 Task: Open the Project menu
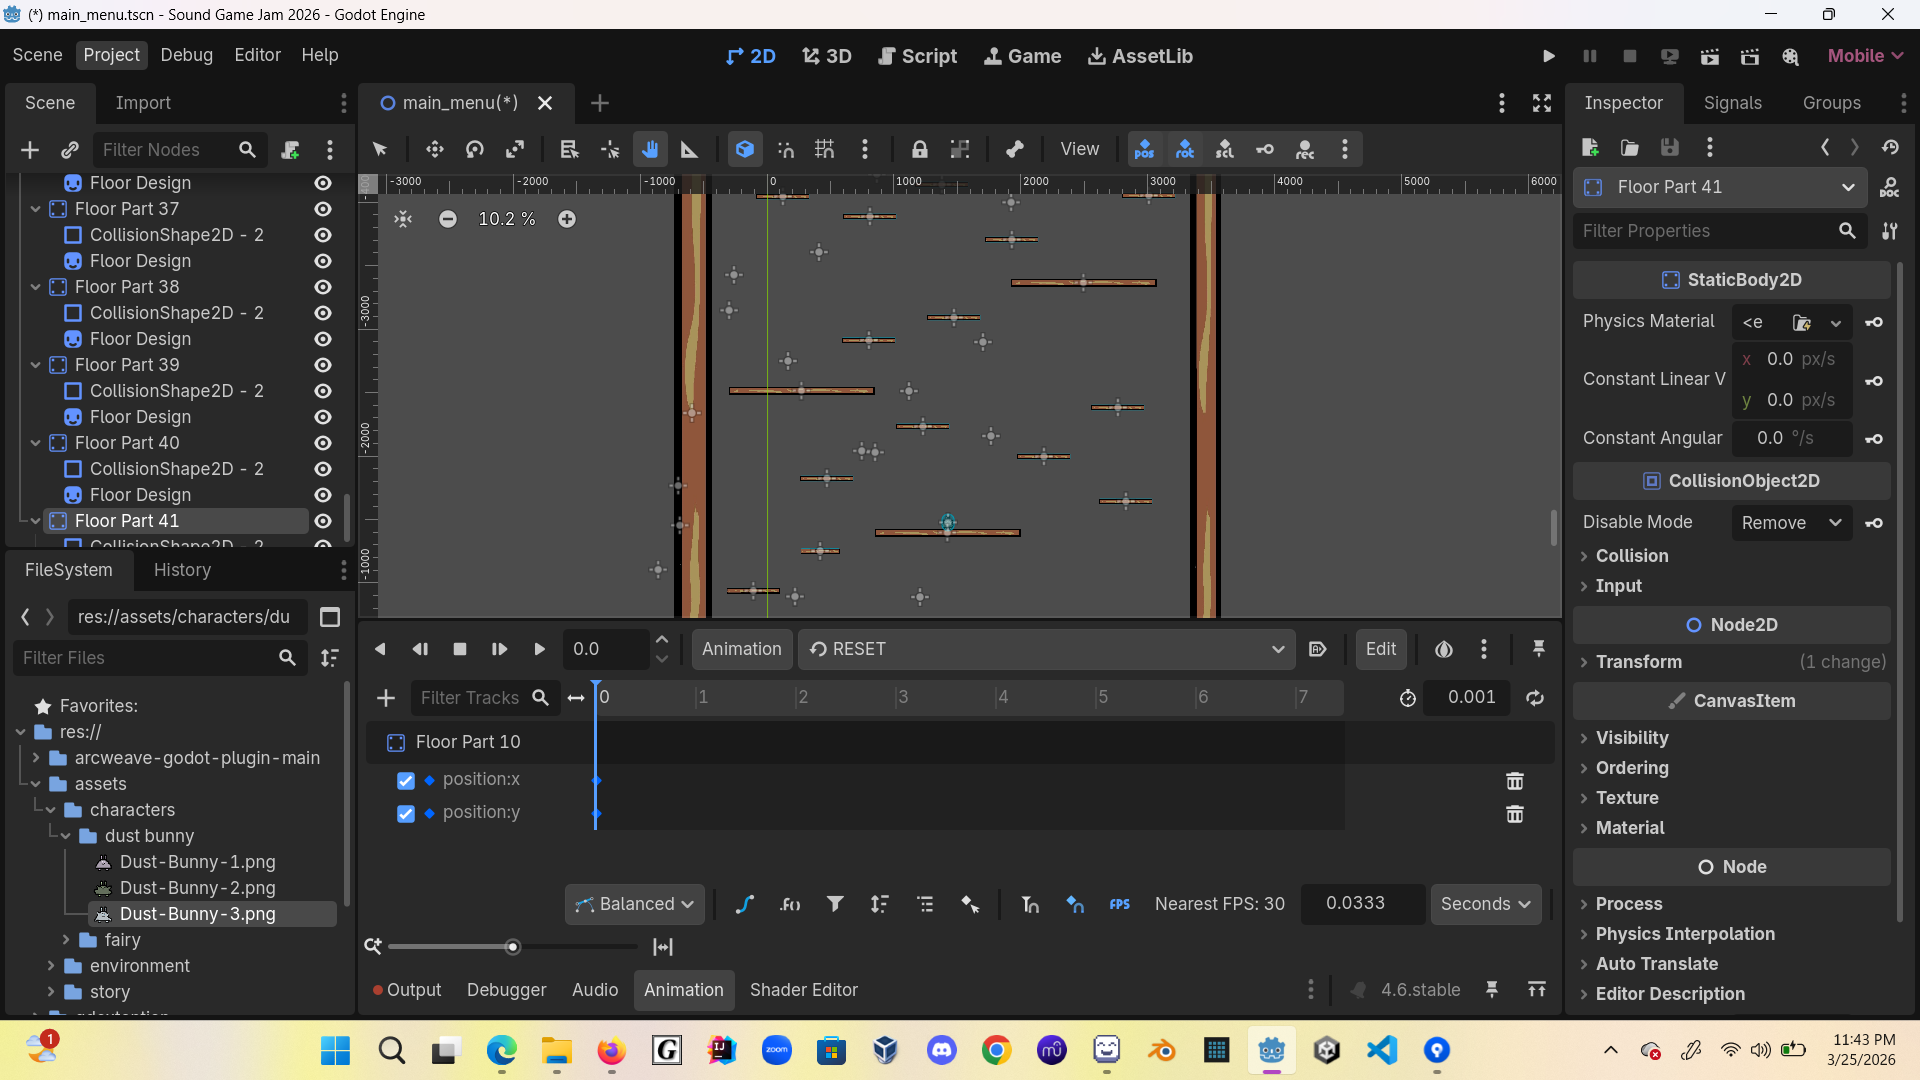pos(111,55)
